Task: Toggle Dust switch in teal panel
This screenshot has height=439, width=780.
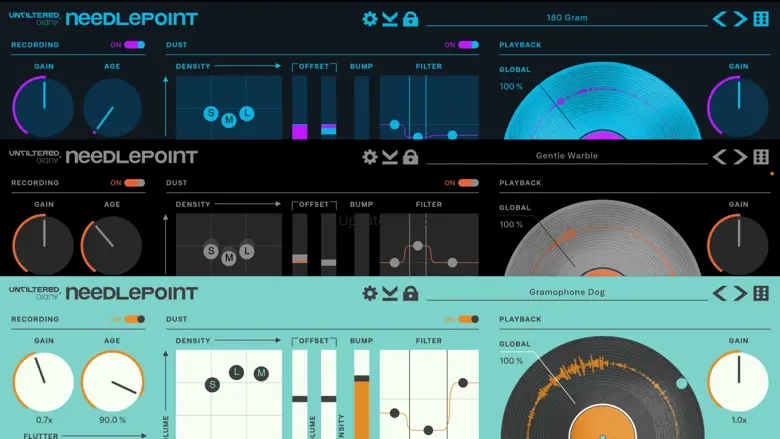Action: pyautogui.click(x=468, y=319)
